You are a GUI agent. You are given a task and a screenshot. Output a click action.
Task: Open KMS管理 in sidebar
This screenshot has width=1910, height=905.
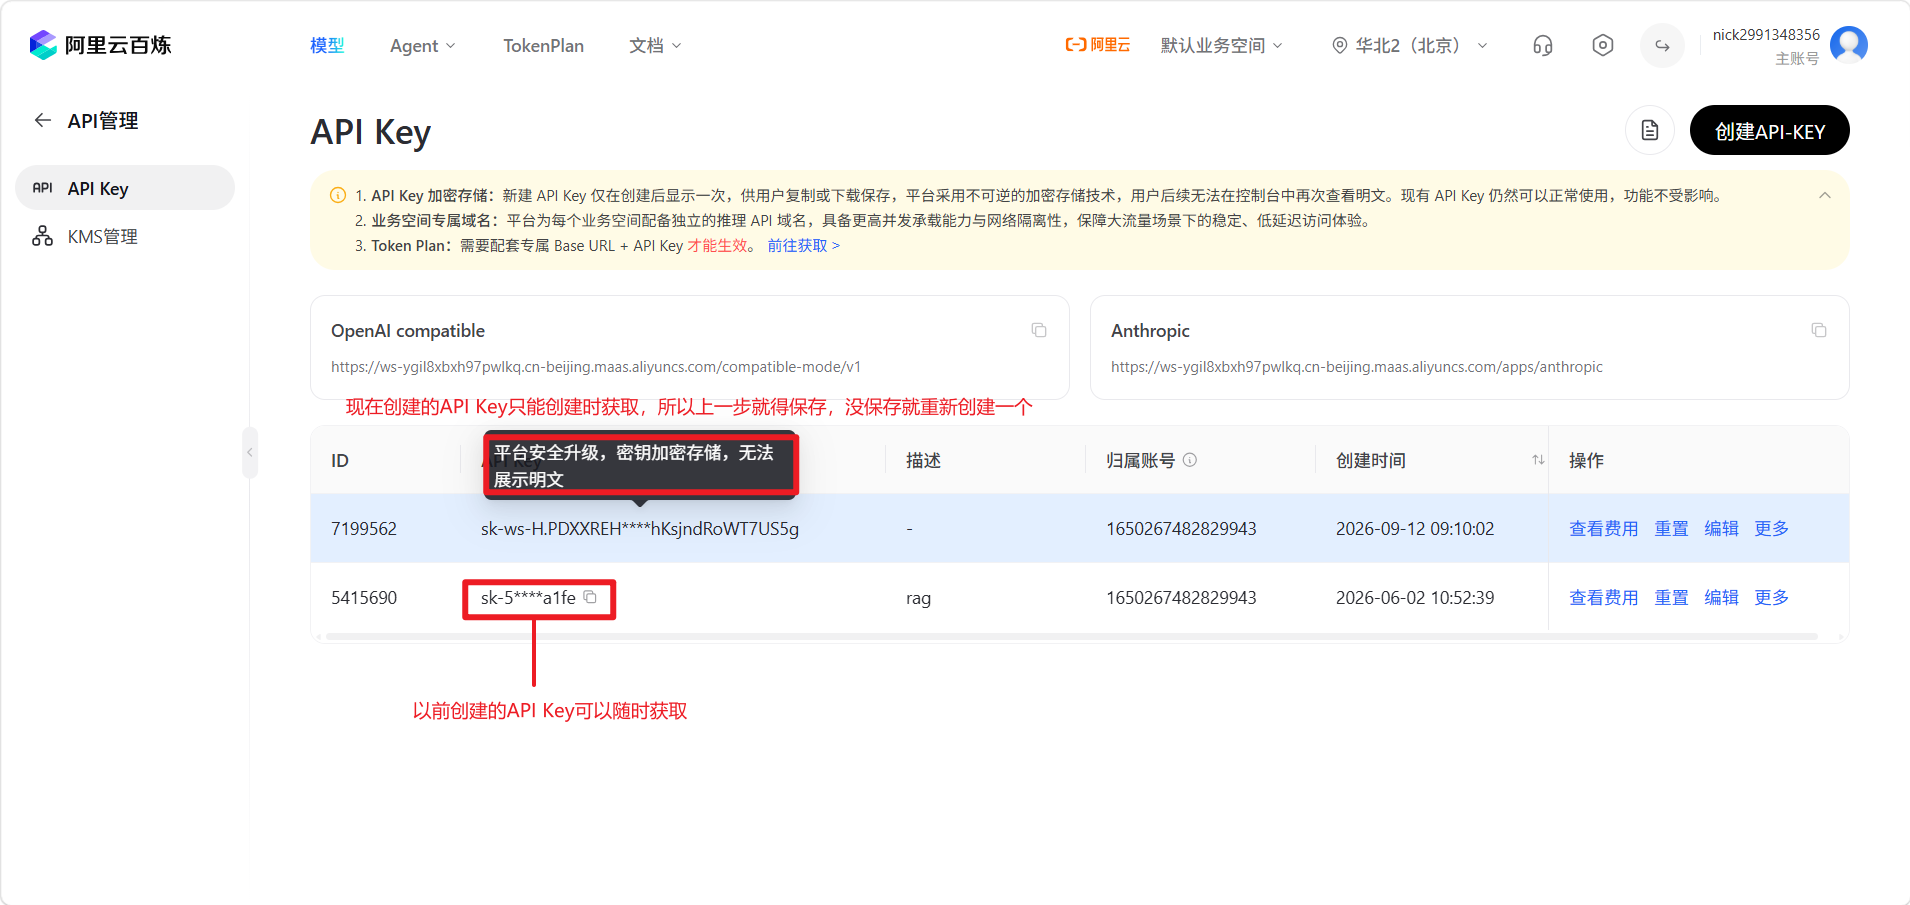pos(125,236)
